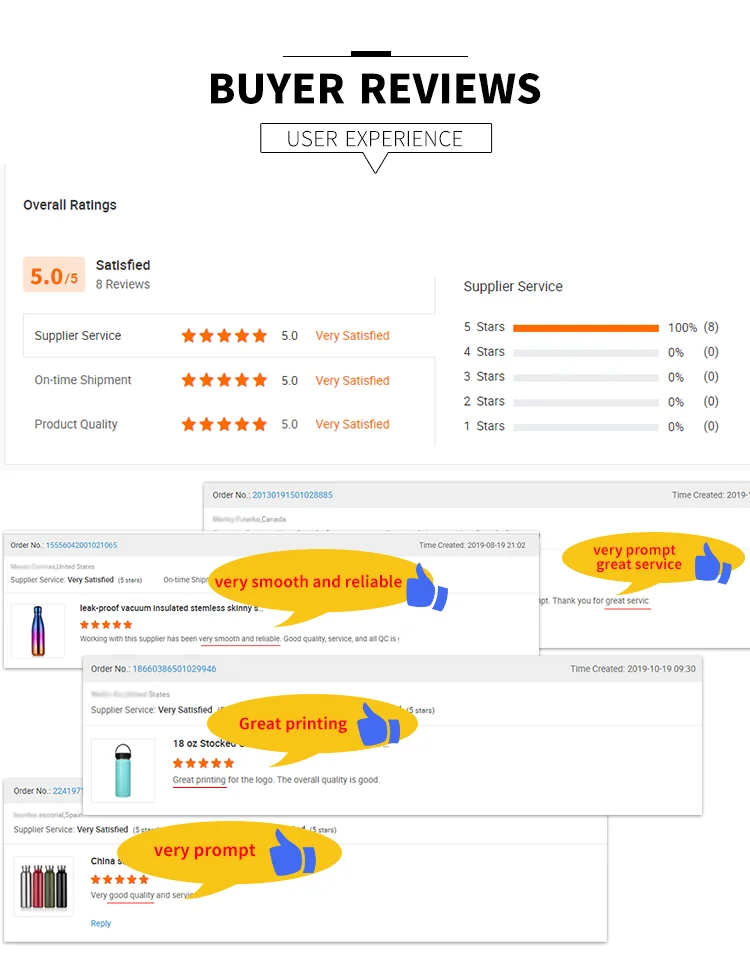The image size is (750, 960).
Task: Click stars under the 18 oz bottle review
Action: (203, 763)
